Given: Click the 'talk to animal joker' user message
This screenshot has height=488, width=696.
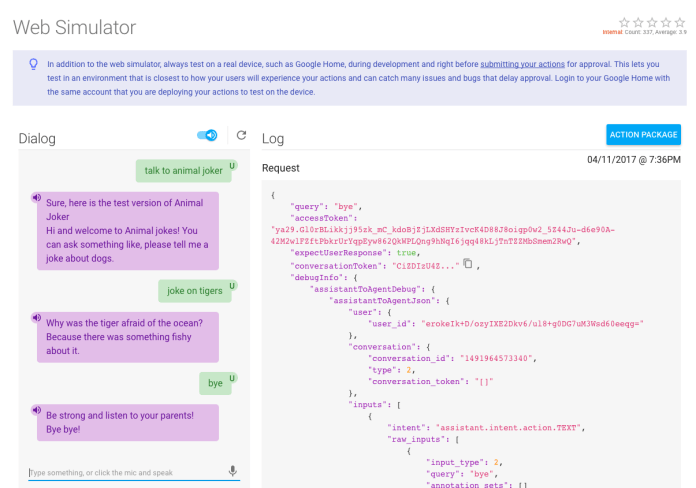Looking at the screenshot, I should pyautogui.click(x=182, y=170).
